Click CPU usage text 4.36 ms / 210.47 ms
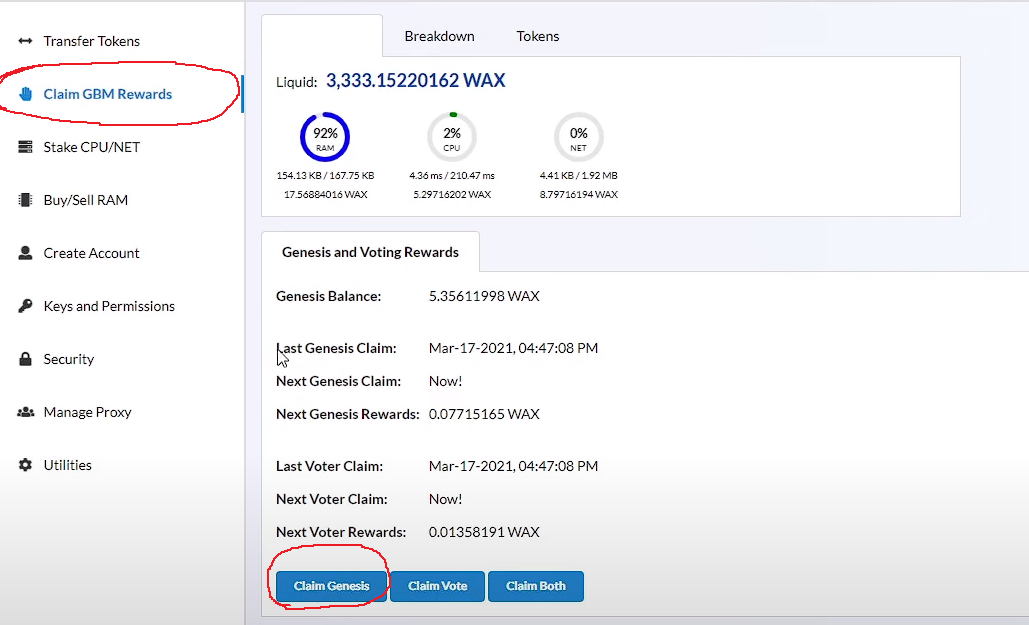Screen dimensions: 1029x625 [452, 175]
